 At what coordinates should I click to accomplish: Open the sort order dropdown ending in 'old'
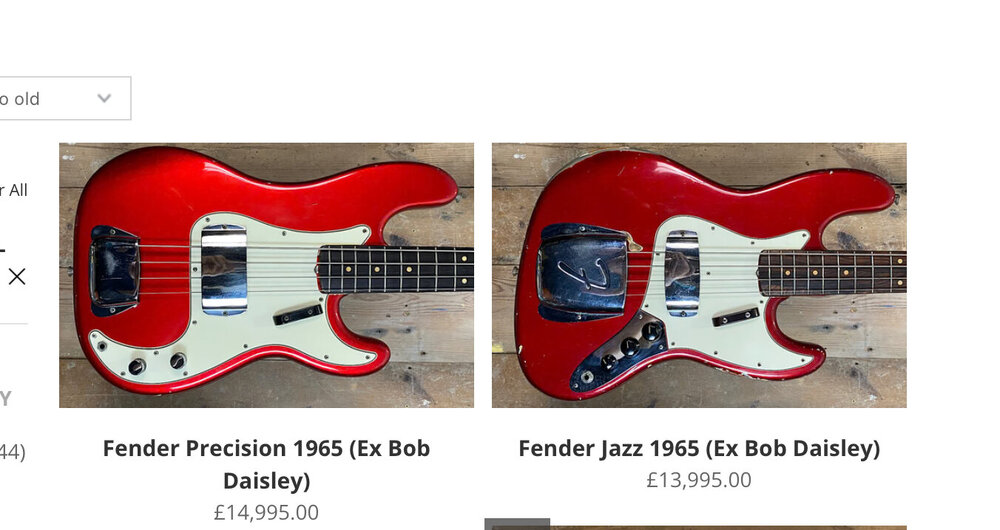(65, 98)
